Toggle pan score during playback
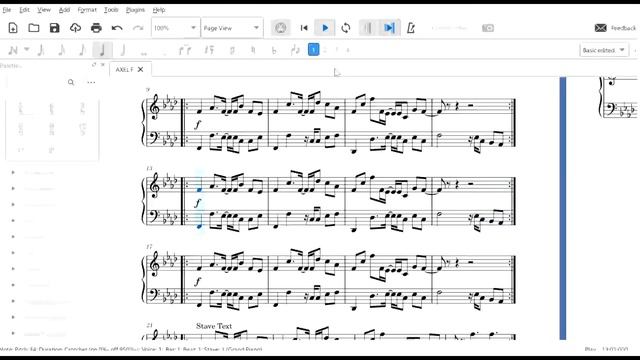Image resolution: width=640 pixels, height=360 pixels. point(389,28)
